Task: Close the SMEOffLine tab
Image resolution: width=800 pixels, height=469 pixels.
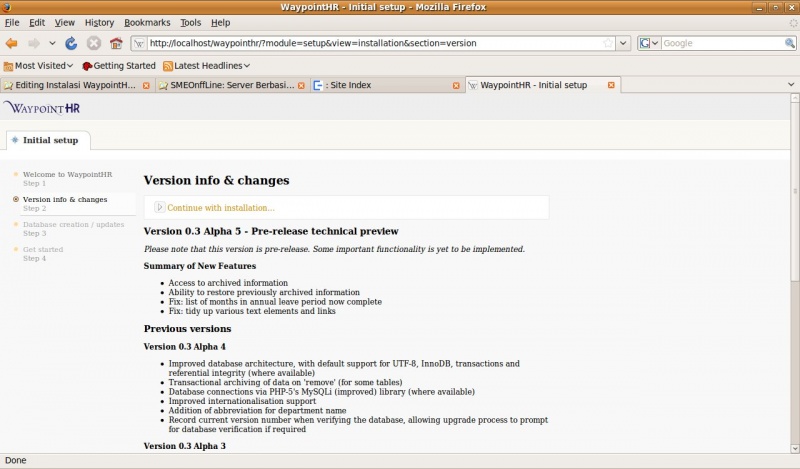Action: tap(302, 86)
